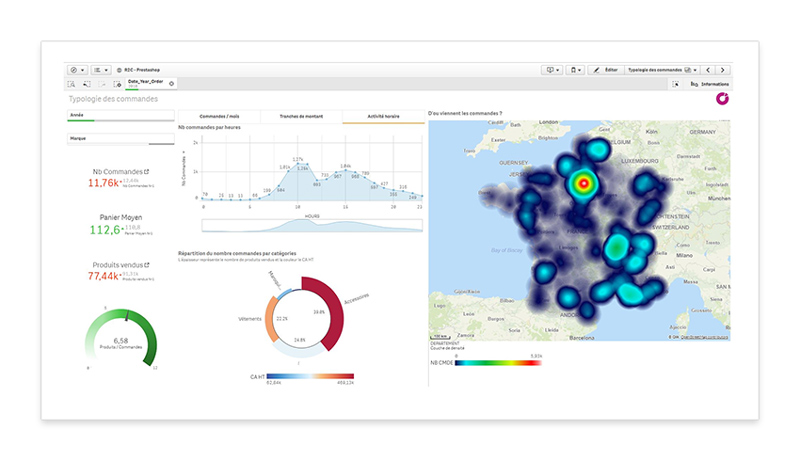Open the list menu dropdown
Screen dimensions: 800x461
101,70
